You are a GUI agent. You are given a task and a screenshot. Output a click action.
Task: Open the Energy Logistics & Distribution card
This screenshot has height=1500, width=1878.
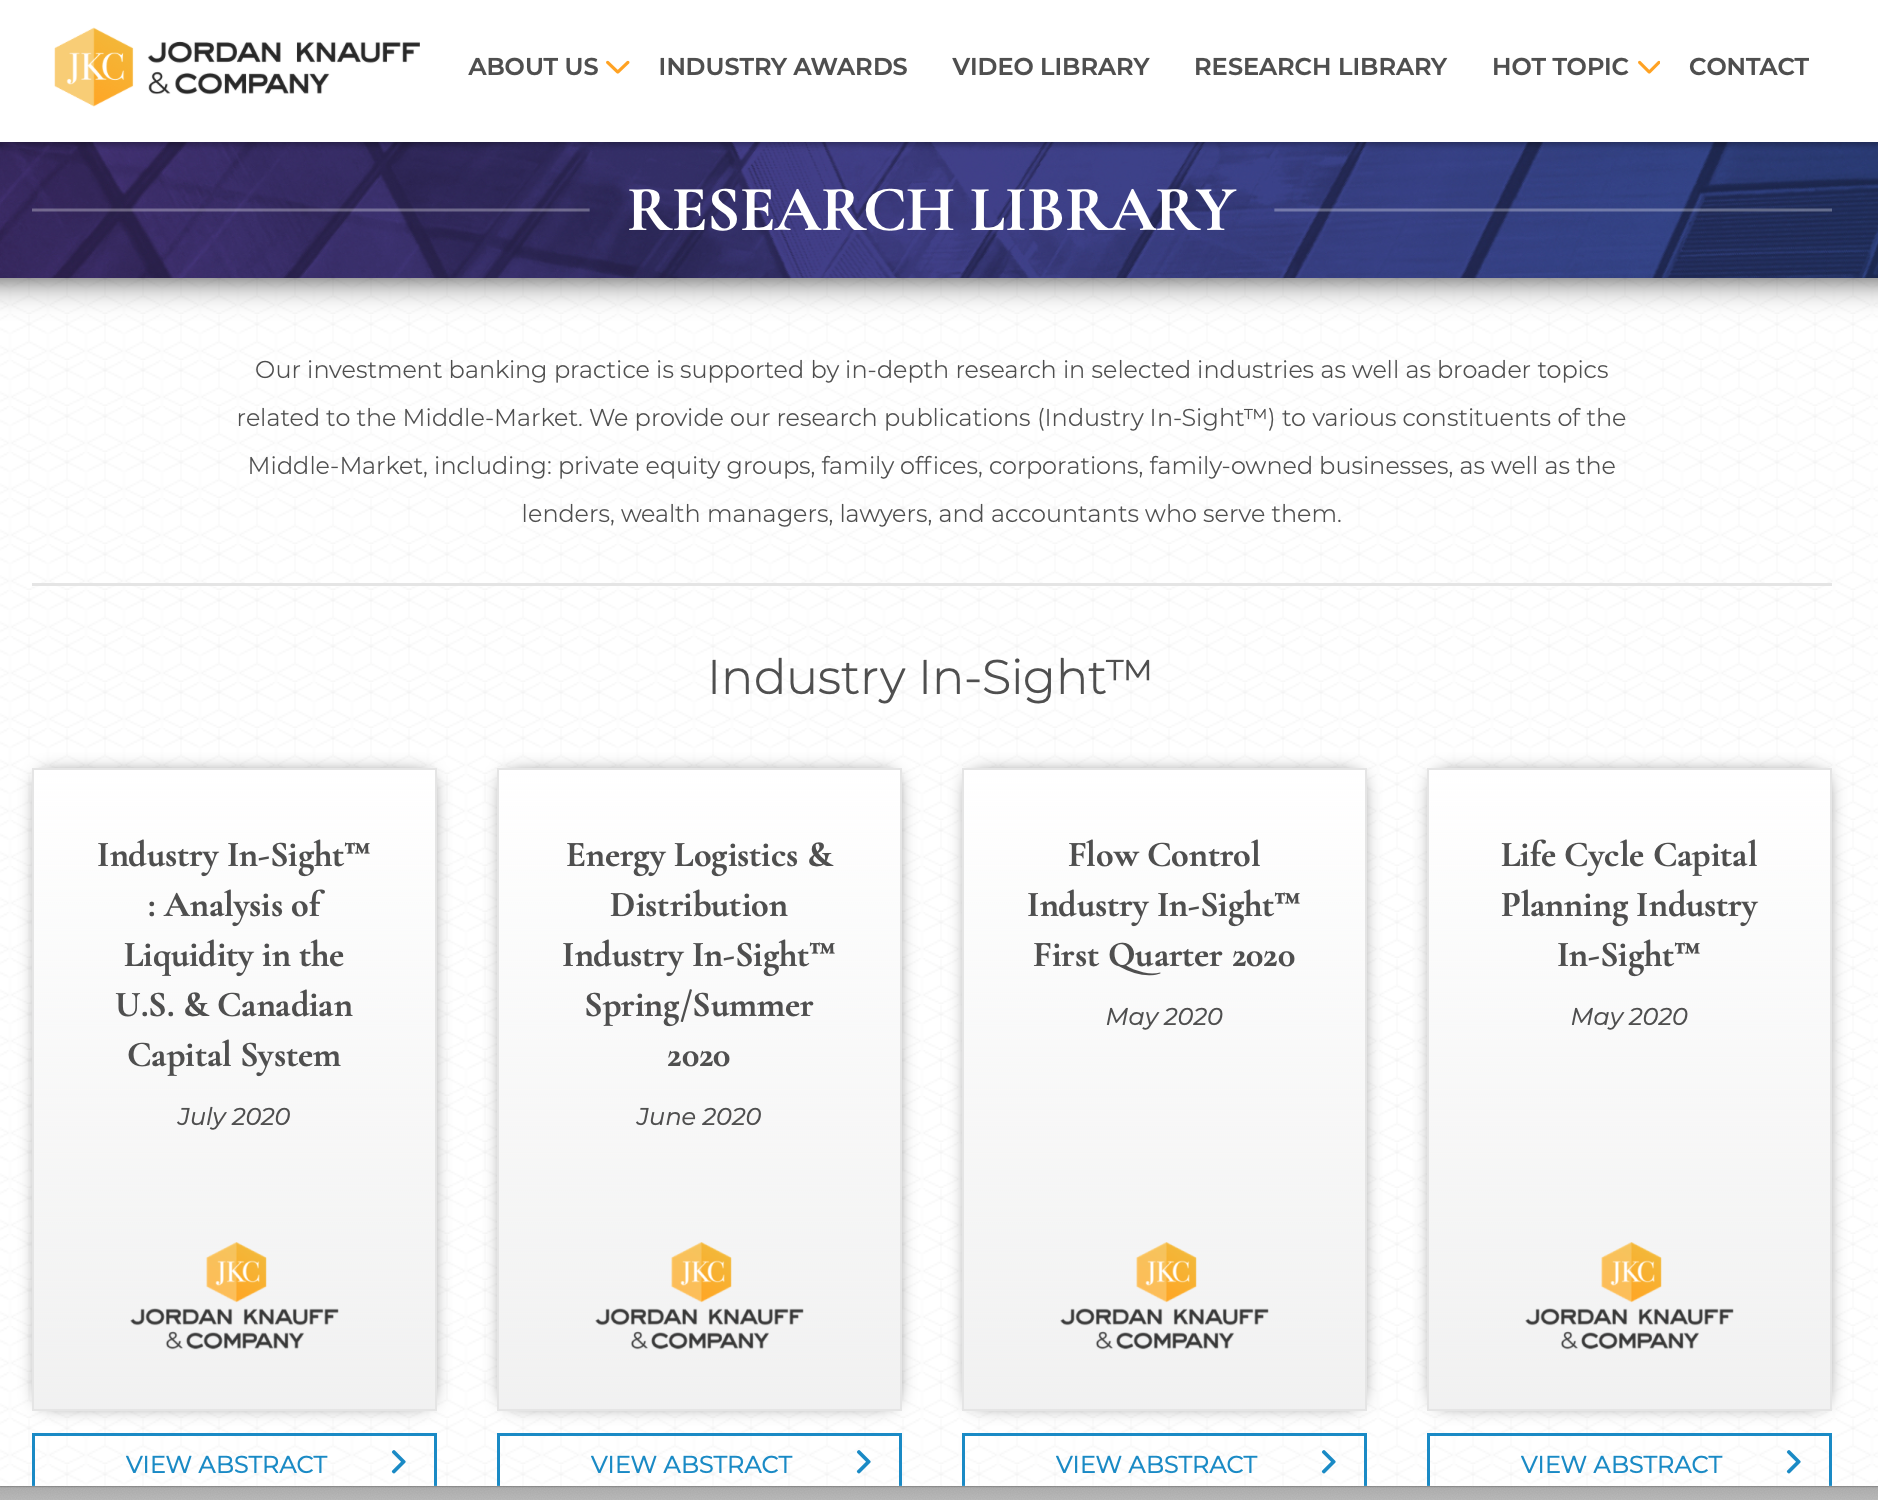coord(699,1089)
